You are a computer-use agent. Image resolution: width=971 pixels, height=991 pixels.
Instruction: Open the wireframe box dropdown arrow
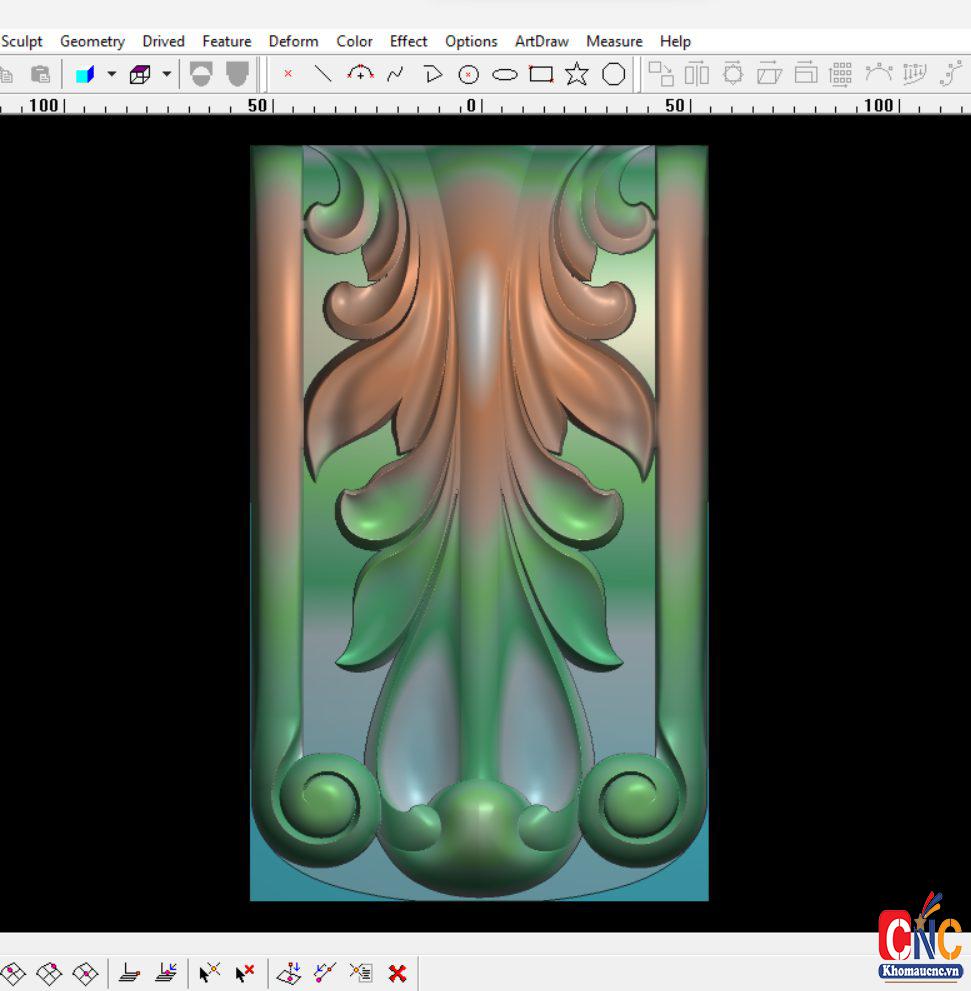[166, 75]
